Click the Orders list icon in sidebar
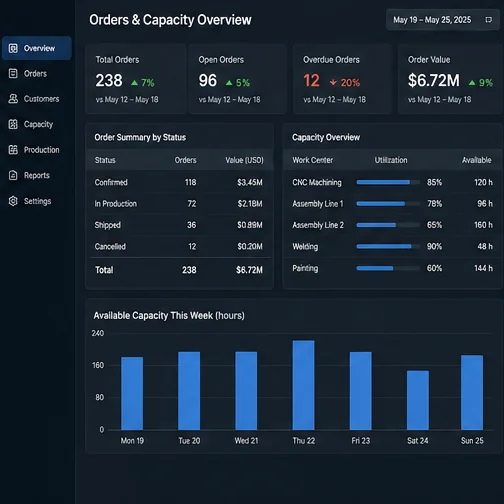The width and height of the screenshot is (504, 504). click(x=13, y=74)
